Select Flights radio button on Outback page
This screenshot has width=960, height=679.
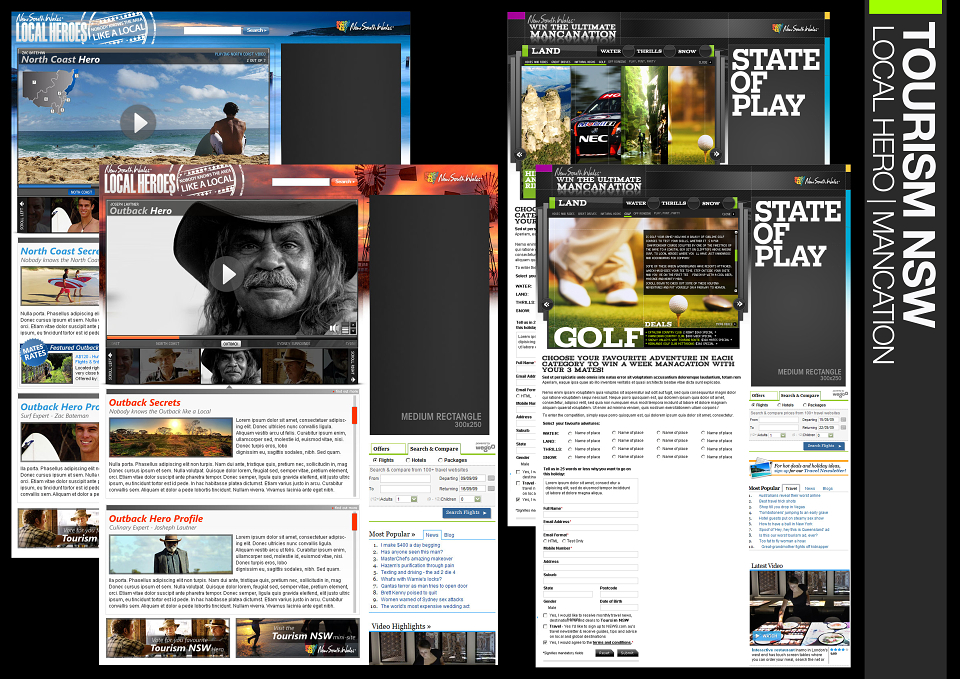[375, 460]
